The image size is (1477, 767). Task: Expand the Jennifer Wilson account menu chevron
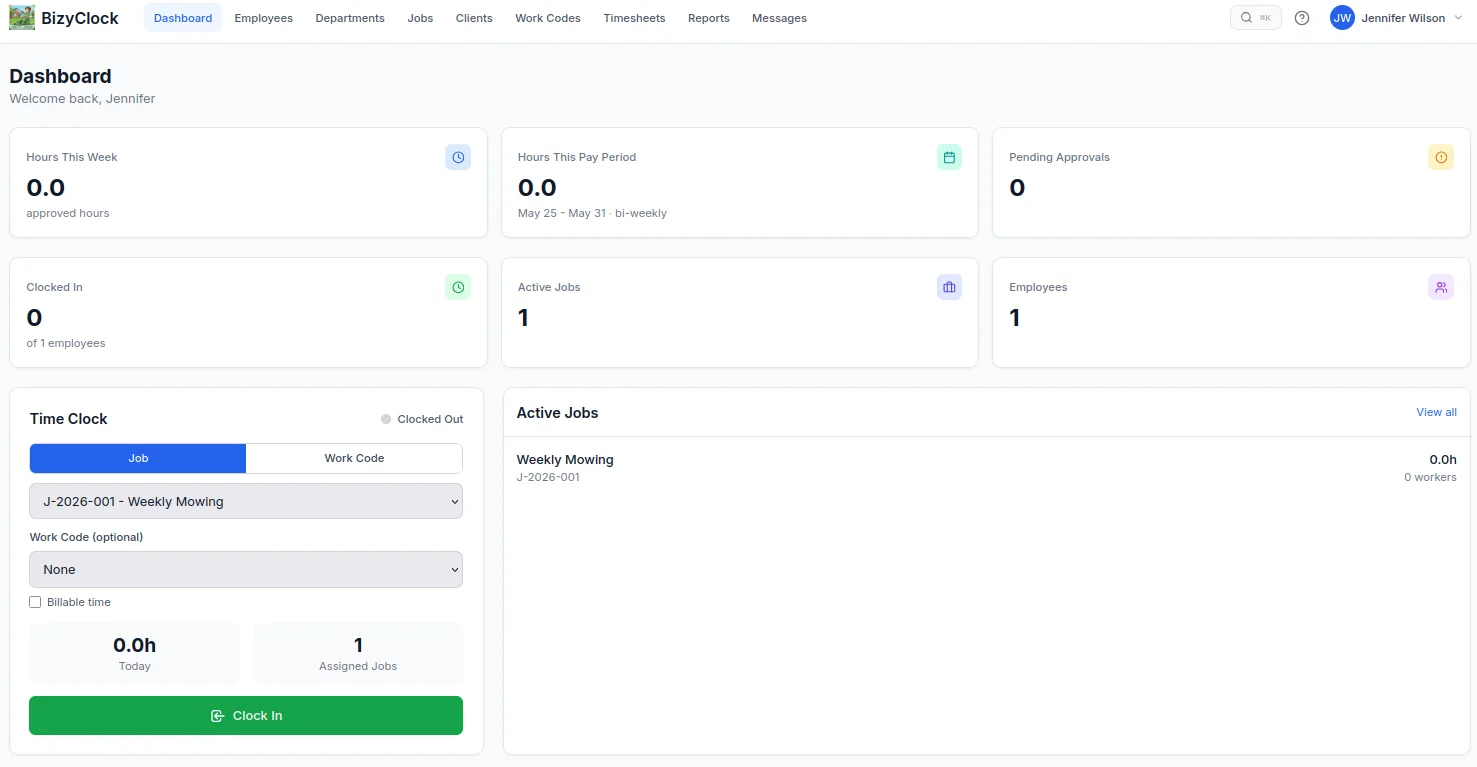point(1457,18)
